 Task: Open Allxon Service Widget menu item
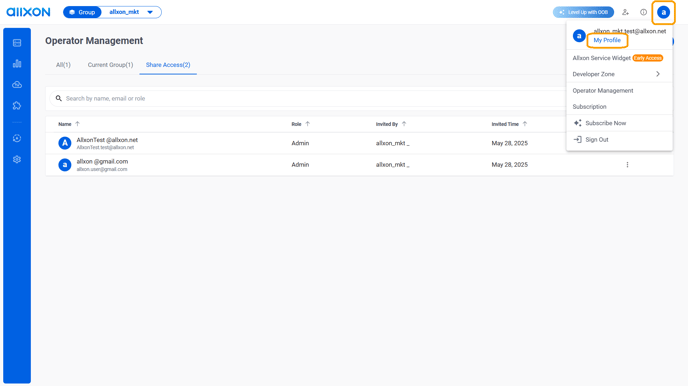click(x=619, y=58)
